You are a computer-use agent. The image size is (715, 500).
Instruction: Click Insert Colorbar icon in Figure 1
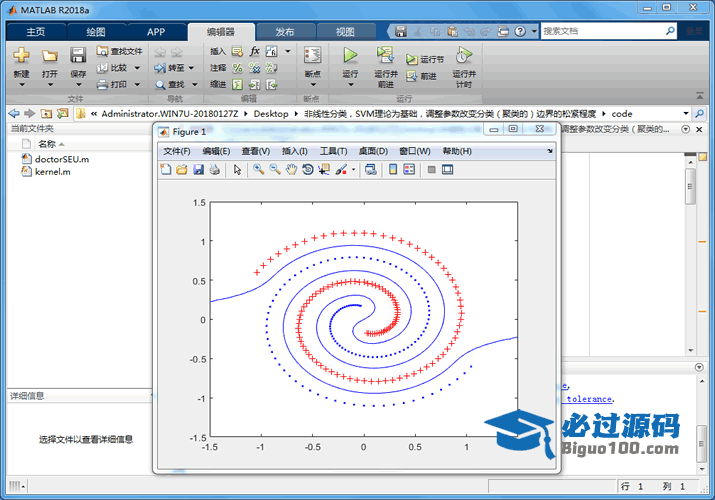click(393, 170)
